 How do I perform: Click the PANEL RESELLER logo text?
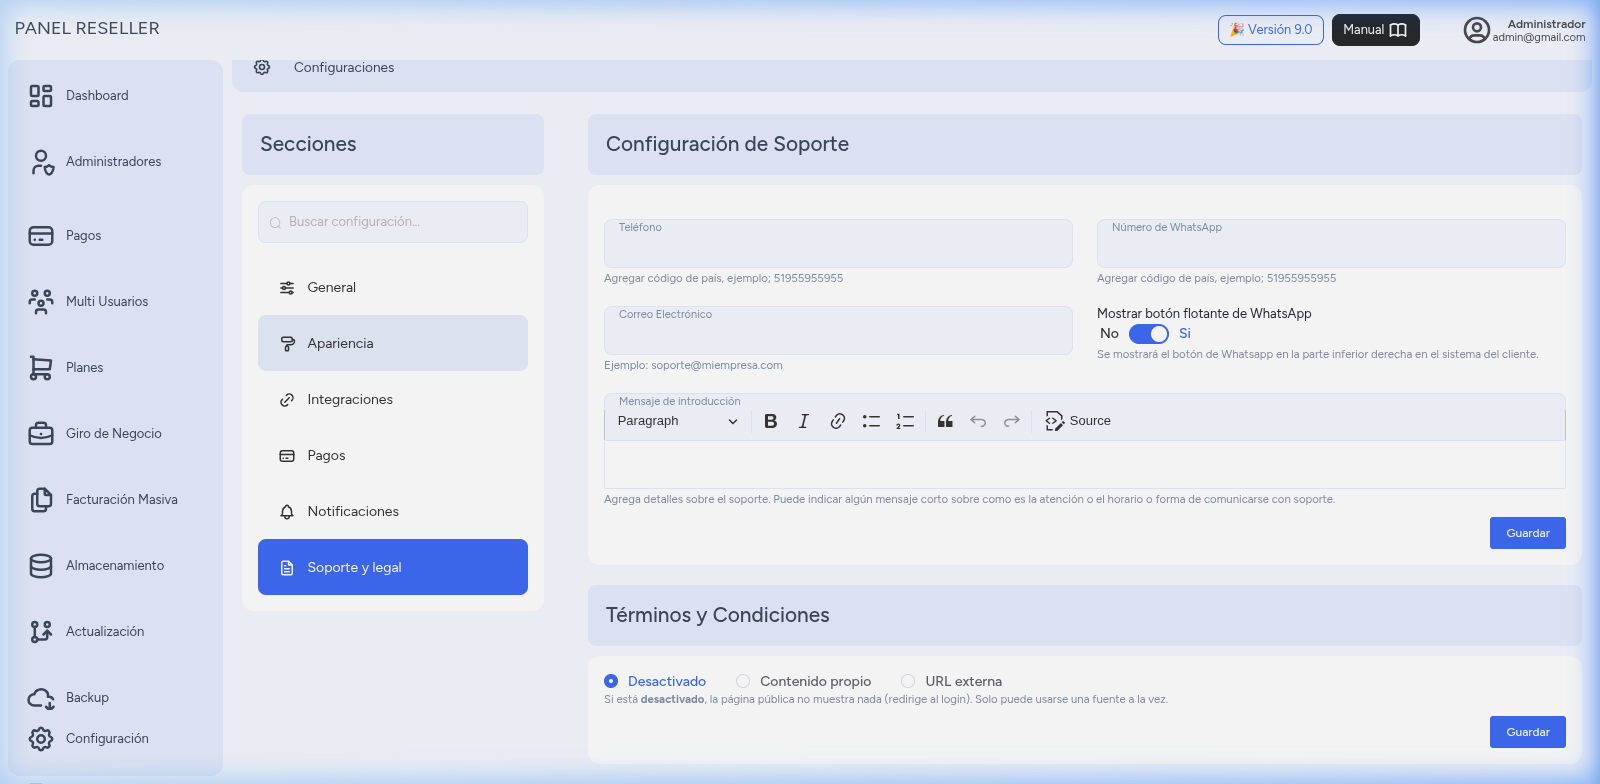[x=87, y=28]
